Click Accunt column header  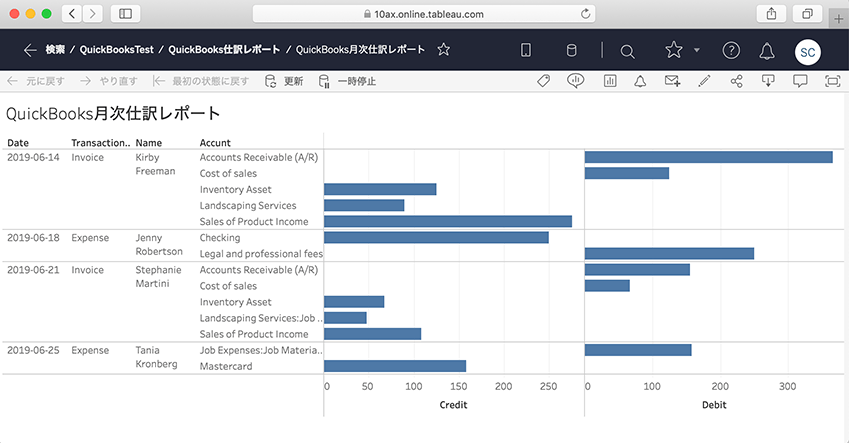point(215,143)
